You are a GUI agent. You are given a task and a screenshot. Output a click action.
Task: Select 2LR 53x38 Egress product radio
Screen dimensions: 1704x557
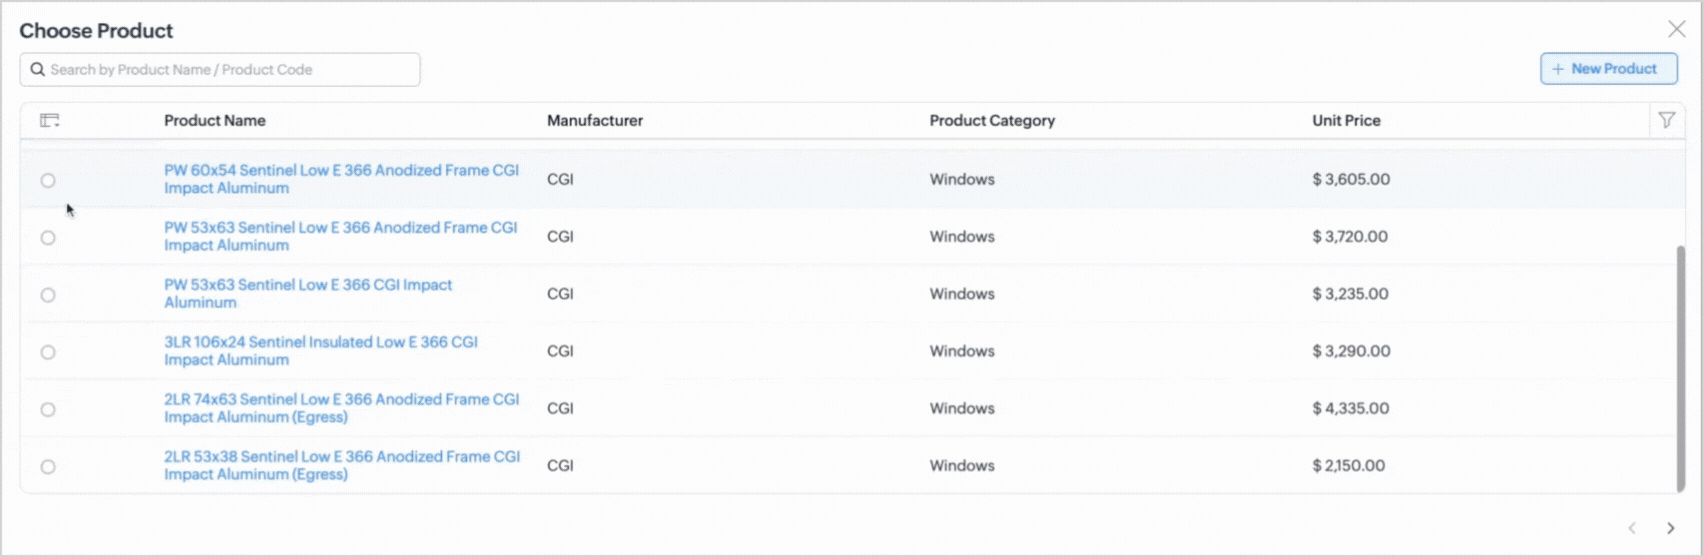click(x=48, y=467)
